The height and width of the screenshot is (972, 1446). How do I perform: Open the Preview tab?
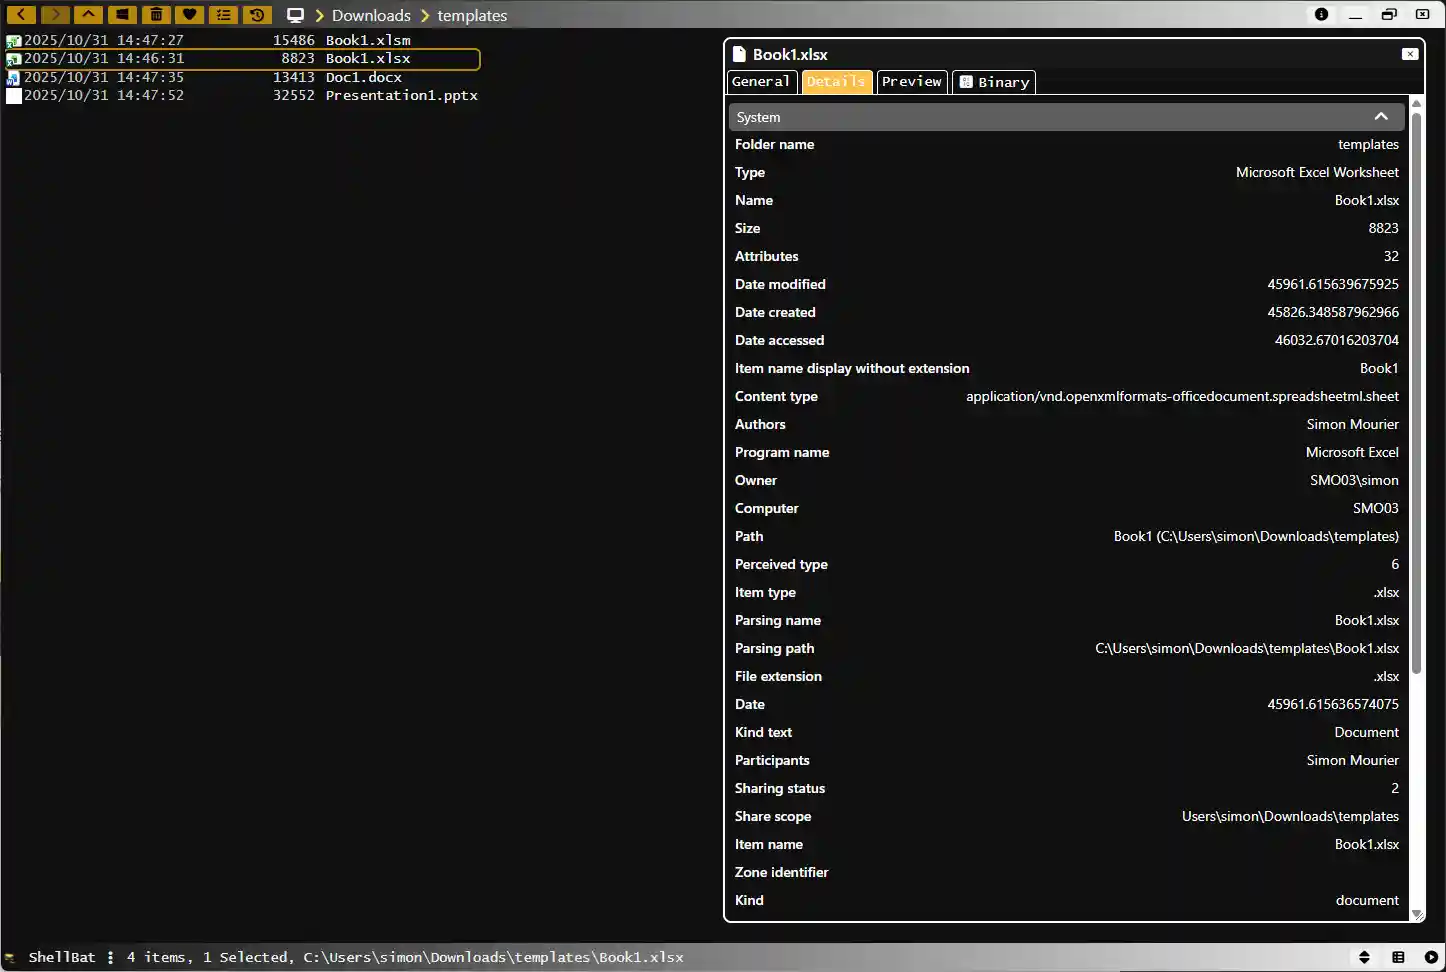pos(911,82)
